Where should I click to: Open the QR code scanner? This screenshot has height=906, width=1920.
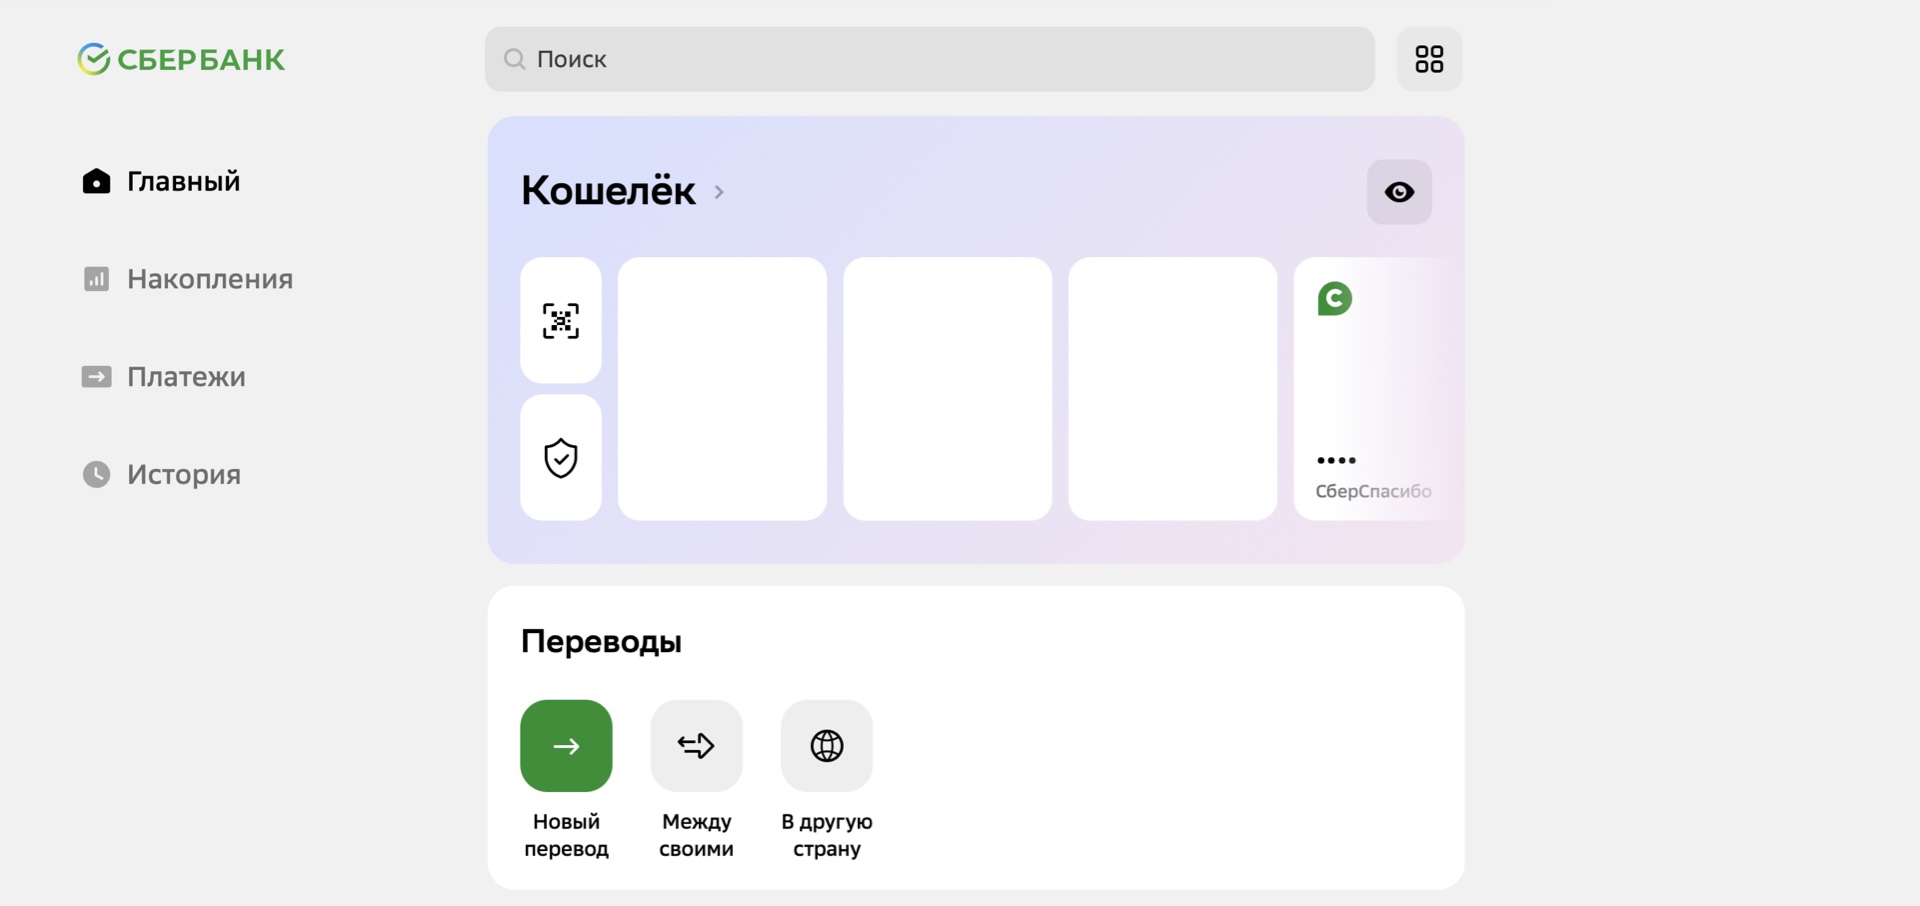[561, 321]
